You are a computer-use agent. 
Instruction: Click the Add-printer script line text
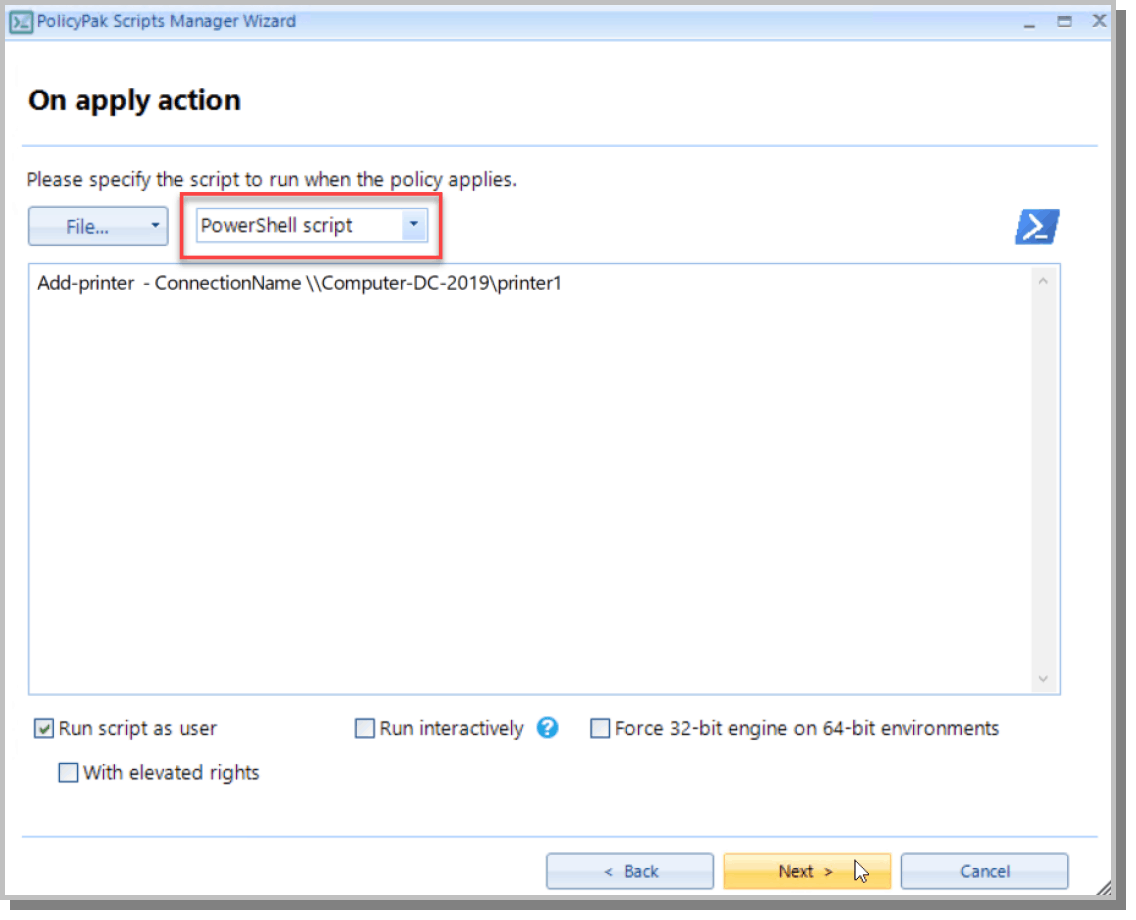pyautogui.click(x=299, y=283)
